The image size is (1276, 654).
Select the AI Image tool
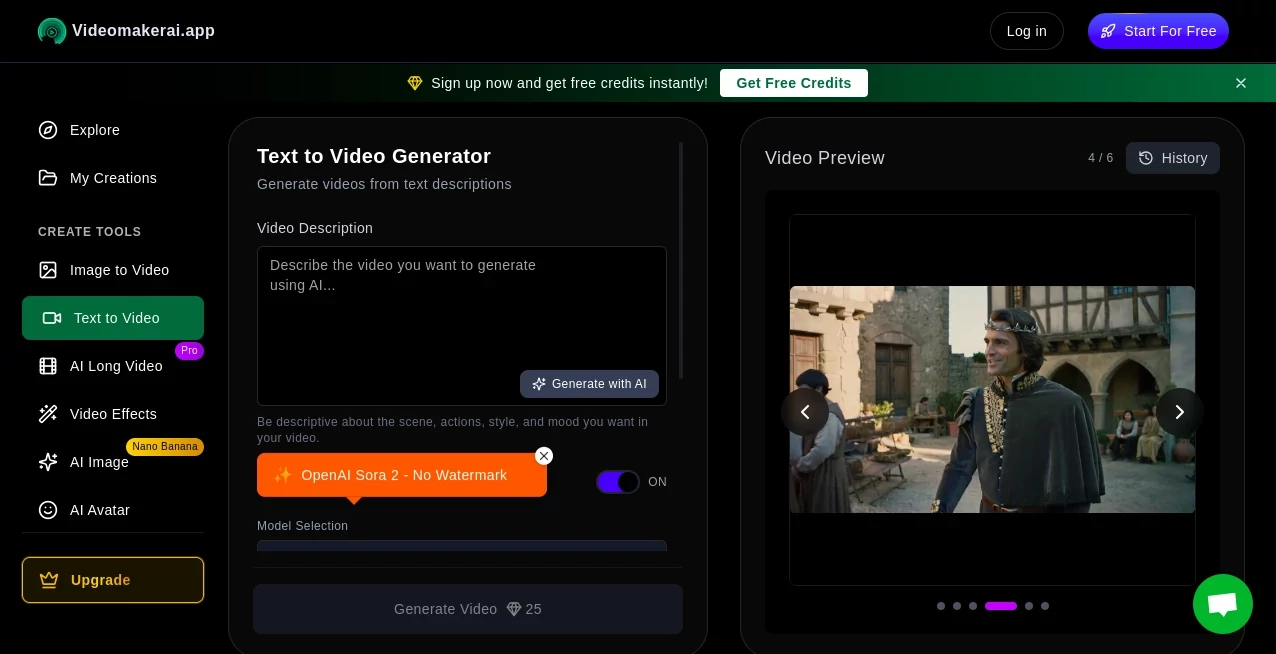[99, 462]
